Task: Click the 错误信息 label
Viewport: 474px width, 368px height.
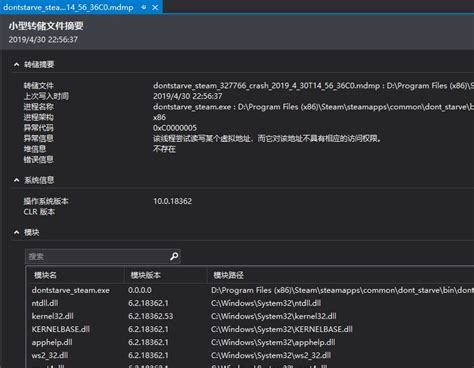Action: pyautogui.click(x=38, y=160)
